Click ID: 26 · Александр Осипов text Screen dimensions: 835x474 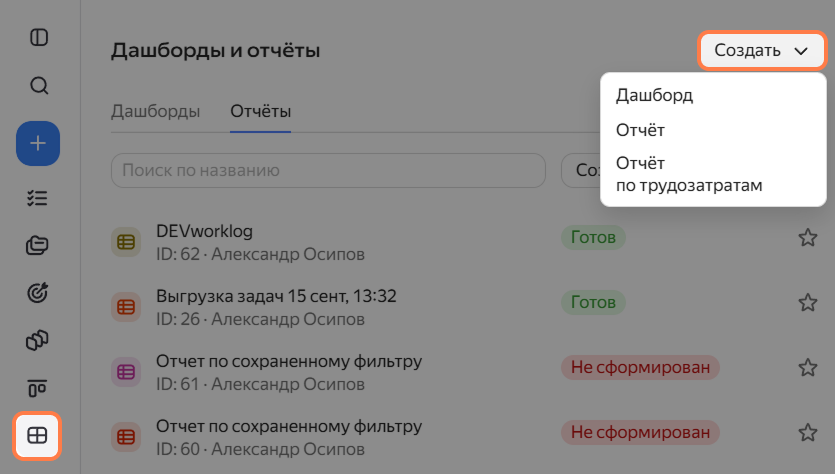click(x=260, y=320)
